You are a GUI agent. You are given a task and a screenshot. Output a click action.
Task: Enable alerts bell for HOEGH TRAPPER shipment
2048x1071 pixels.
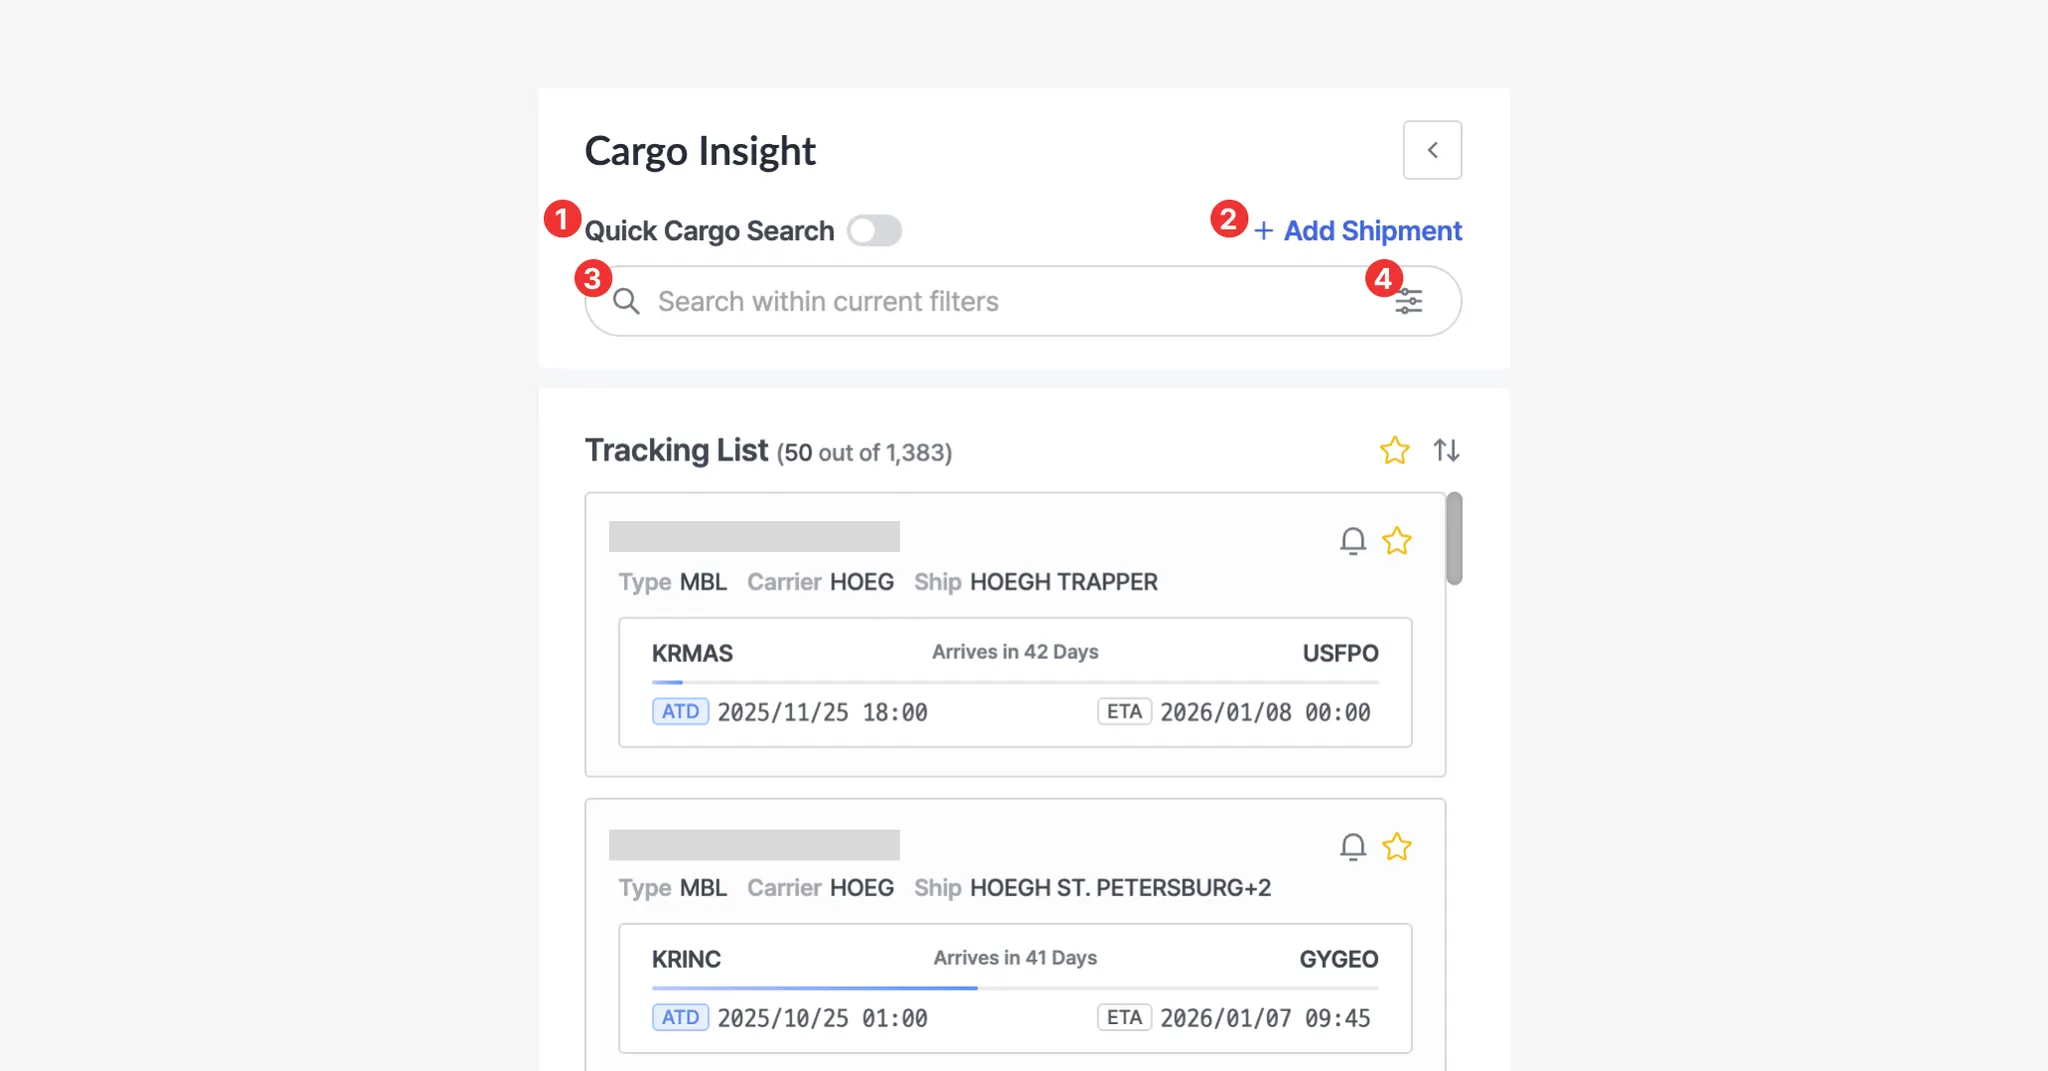(1352, 541)
